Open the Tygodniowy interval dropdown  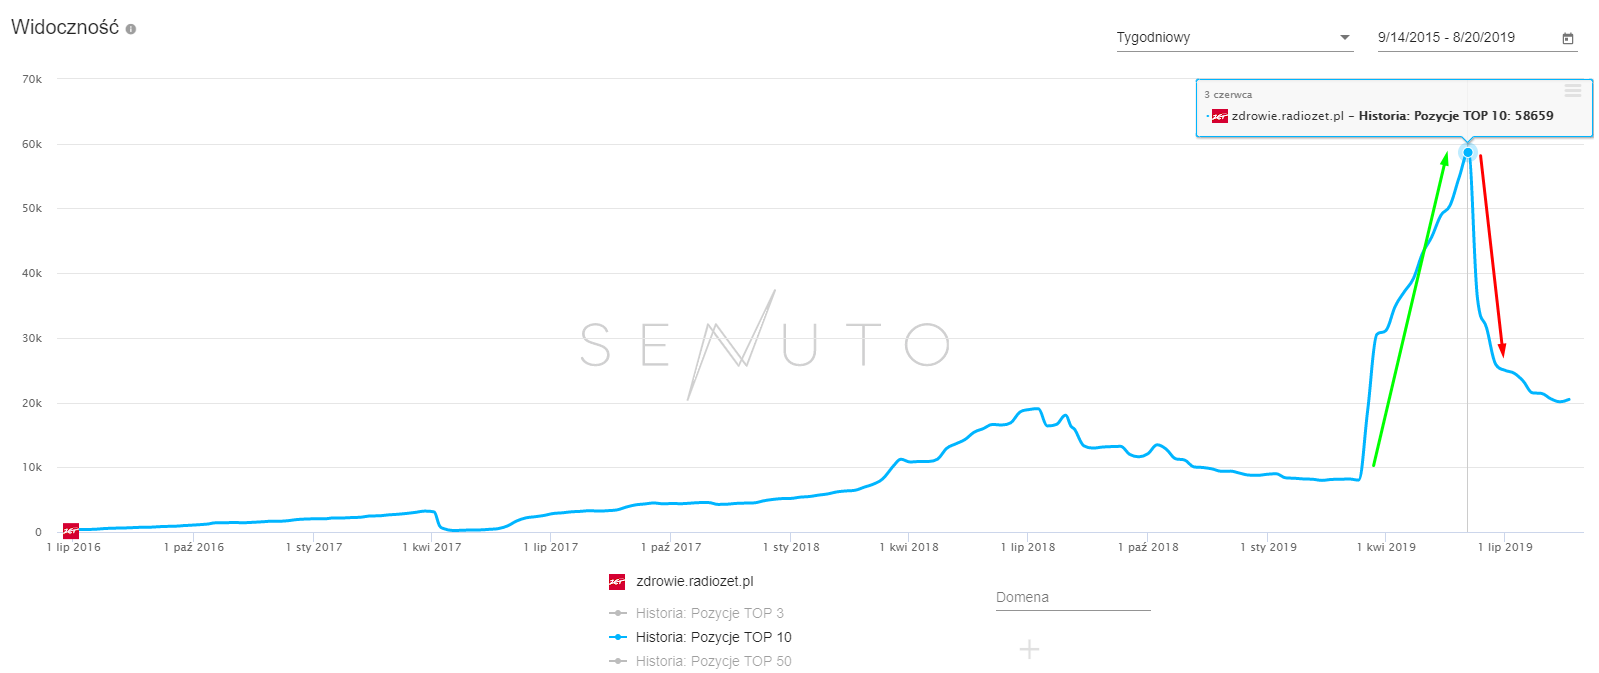coord(1225,38)
